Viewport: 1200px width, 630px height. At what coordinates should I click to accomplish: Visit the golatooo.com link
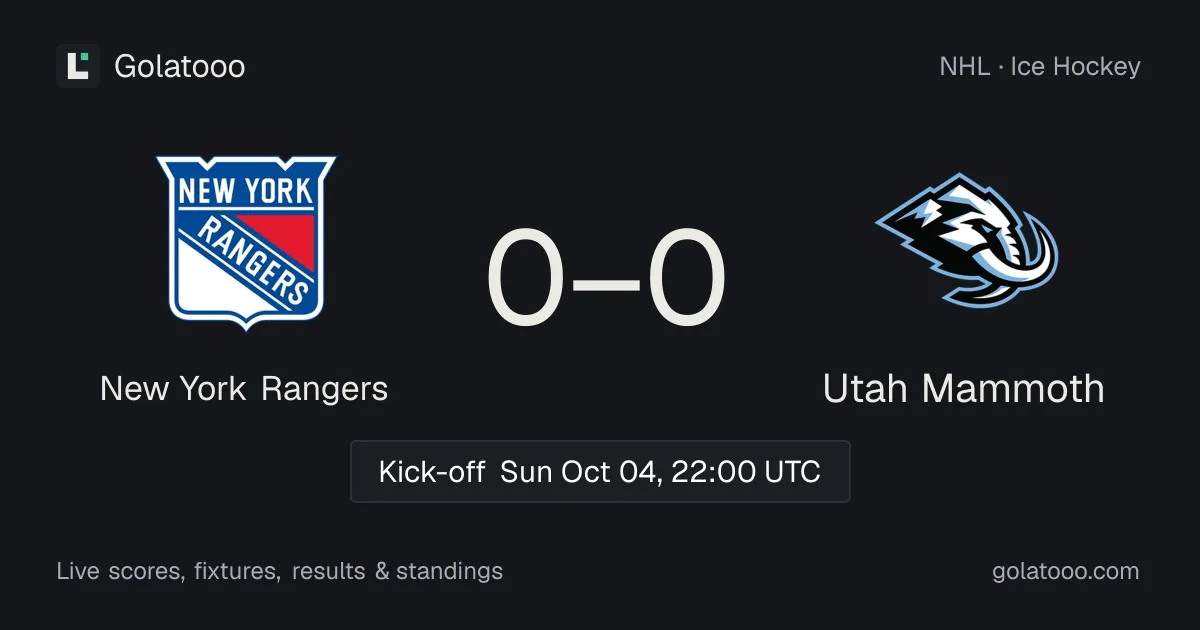(x=1066, y=572)
